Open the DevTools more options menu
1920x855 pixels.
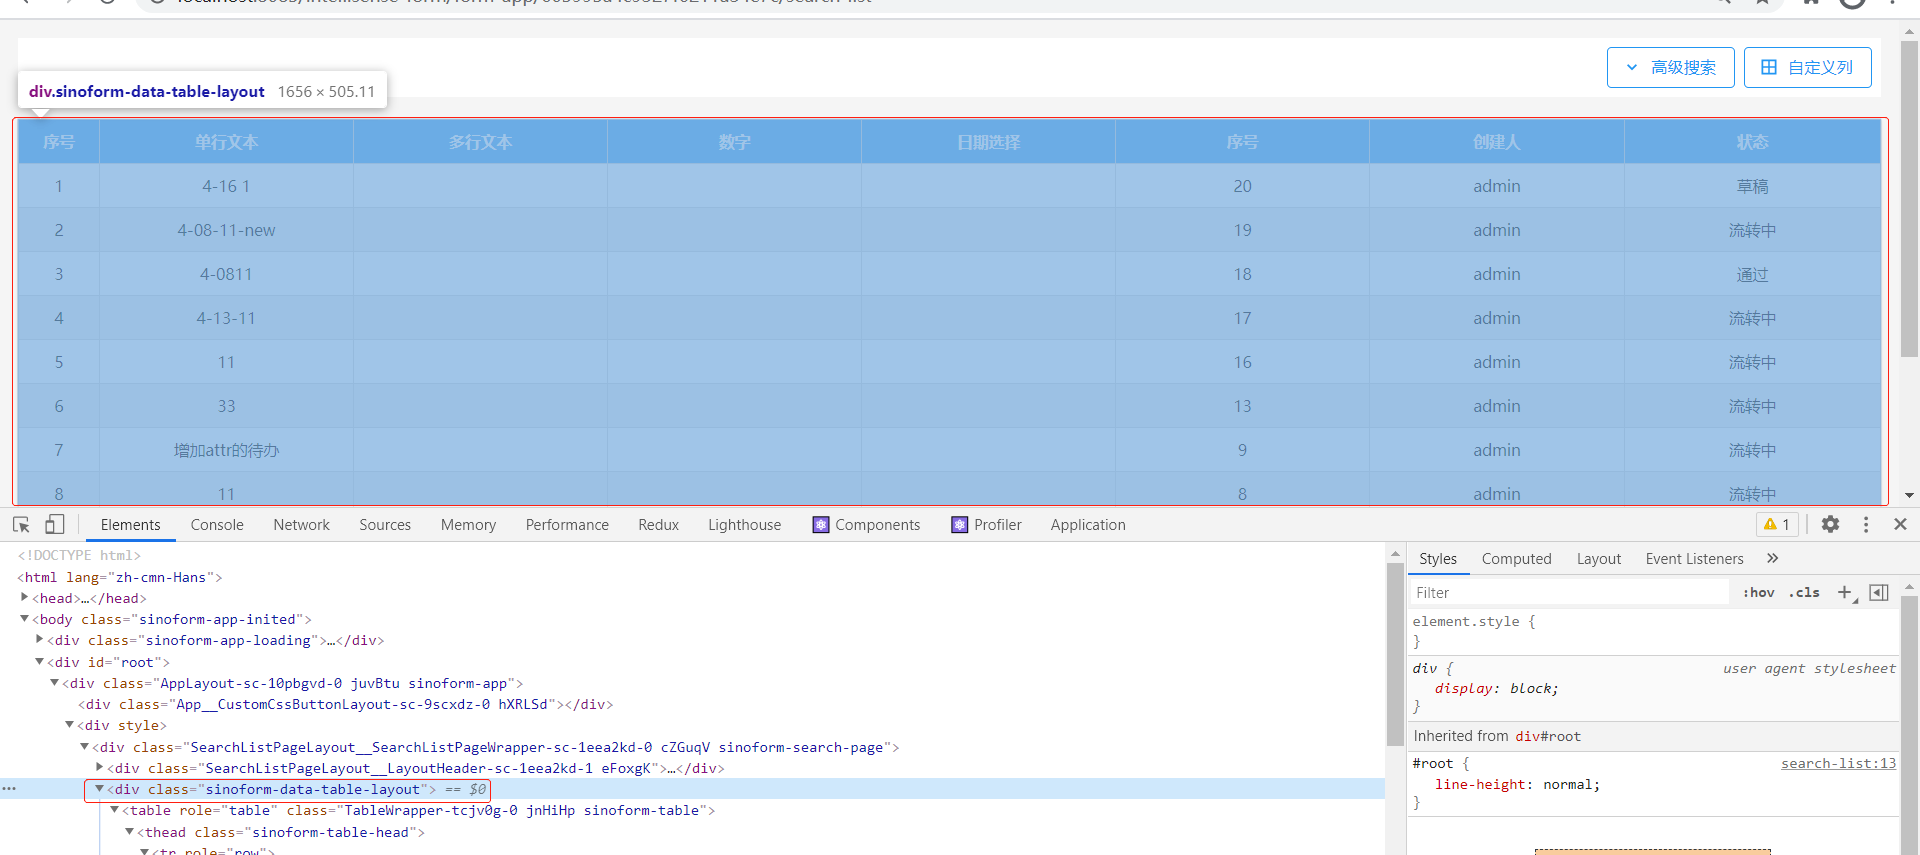1866,524
